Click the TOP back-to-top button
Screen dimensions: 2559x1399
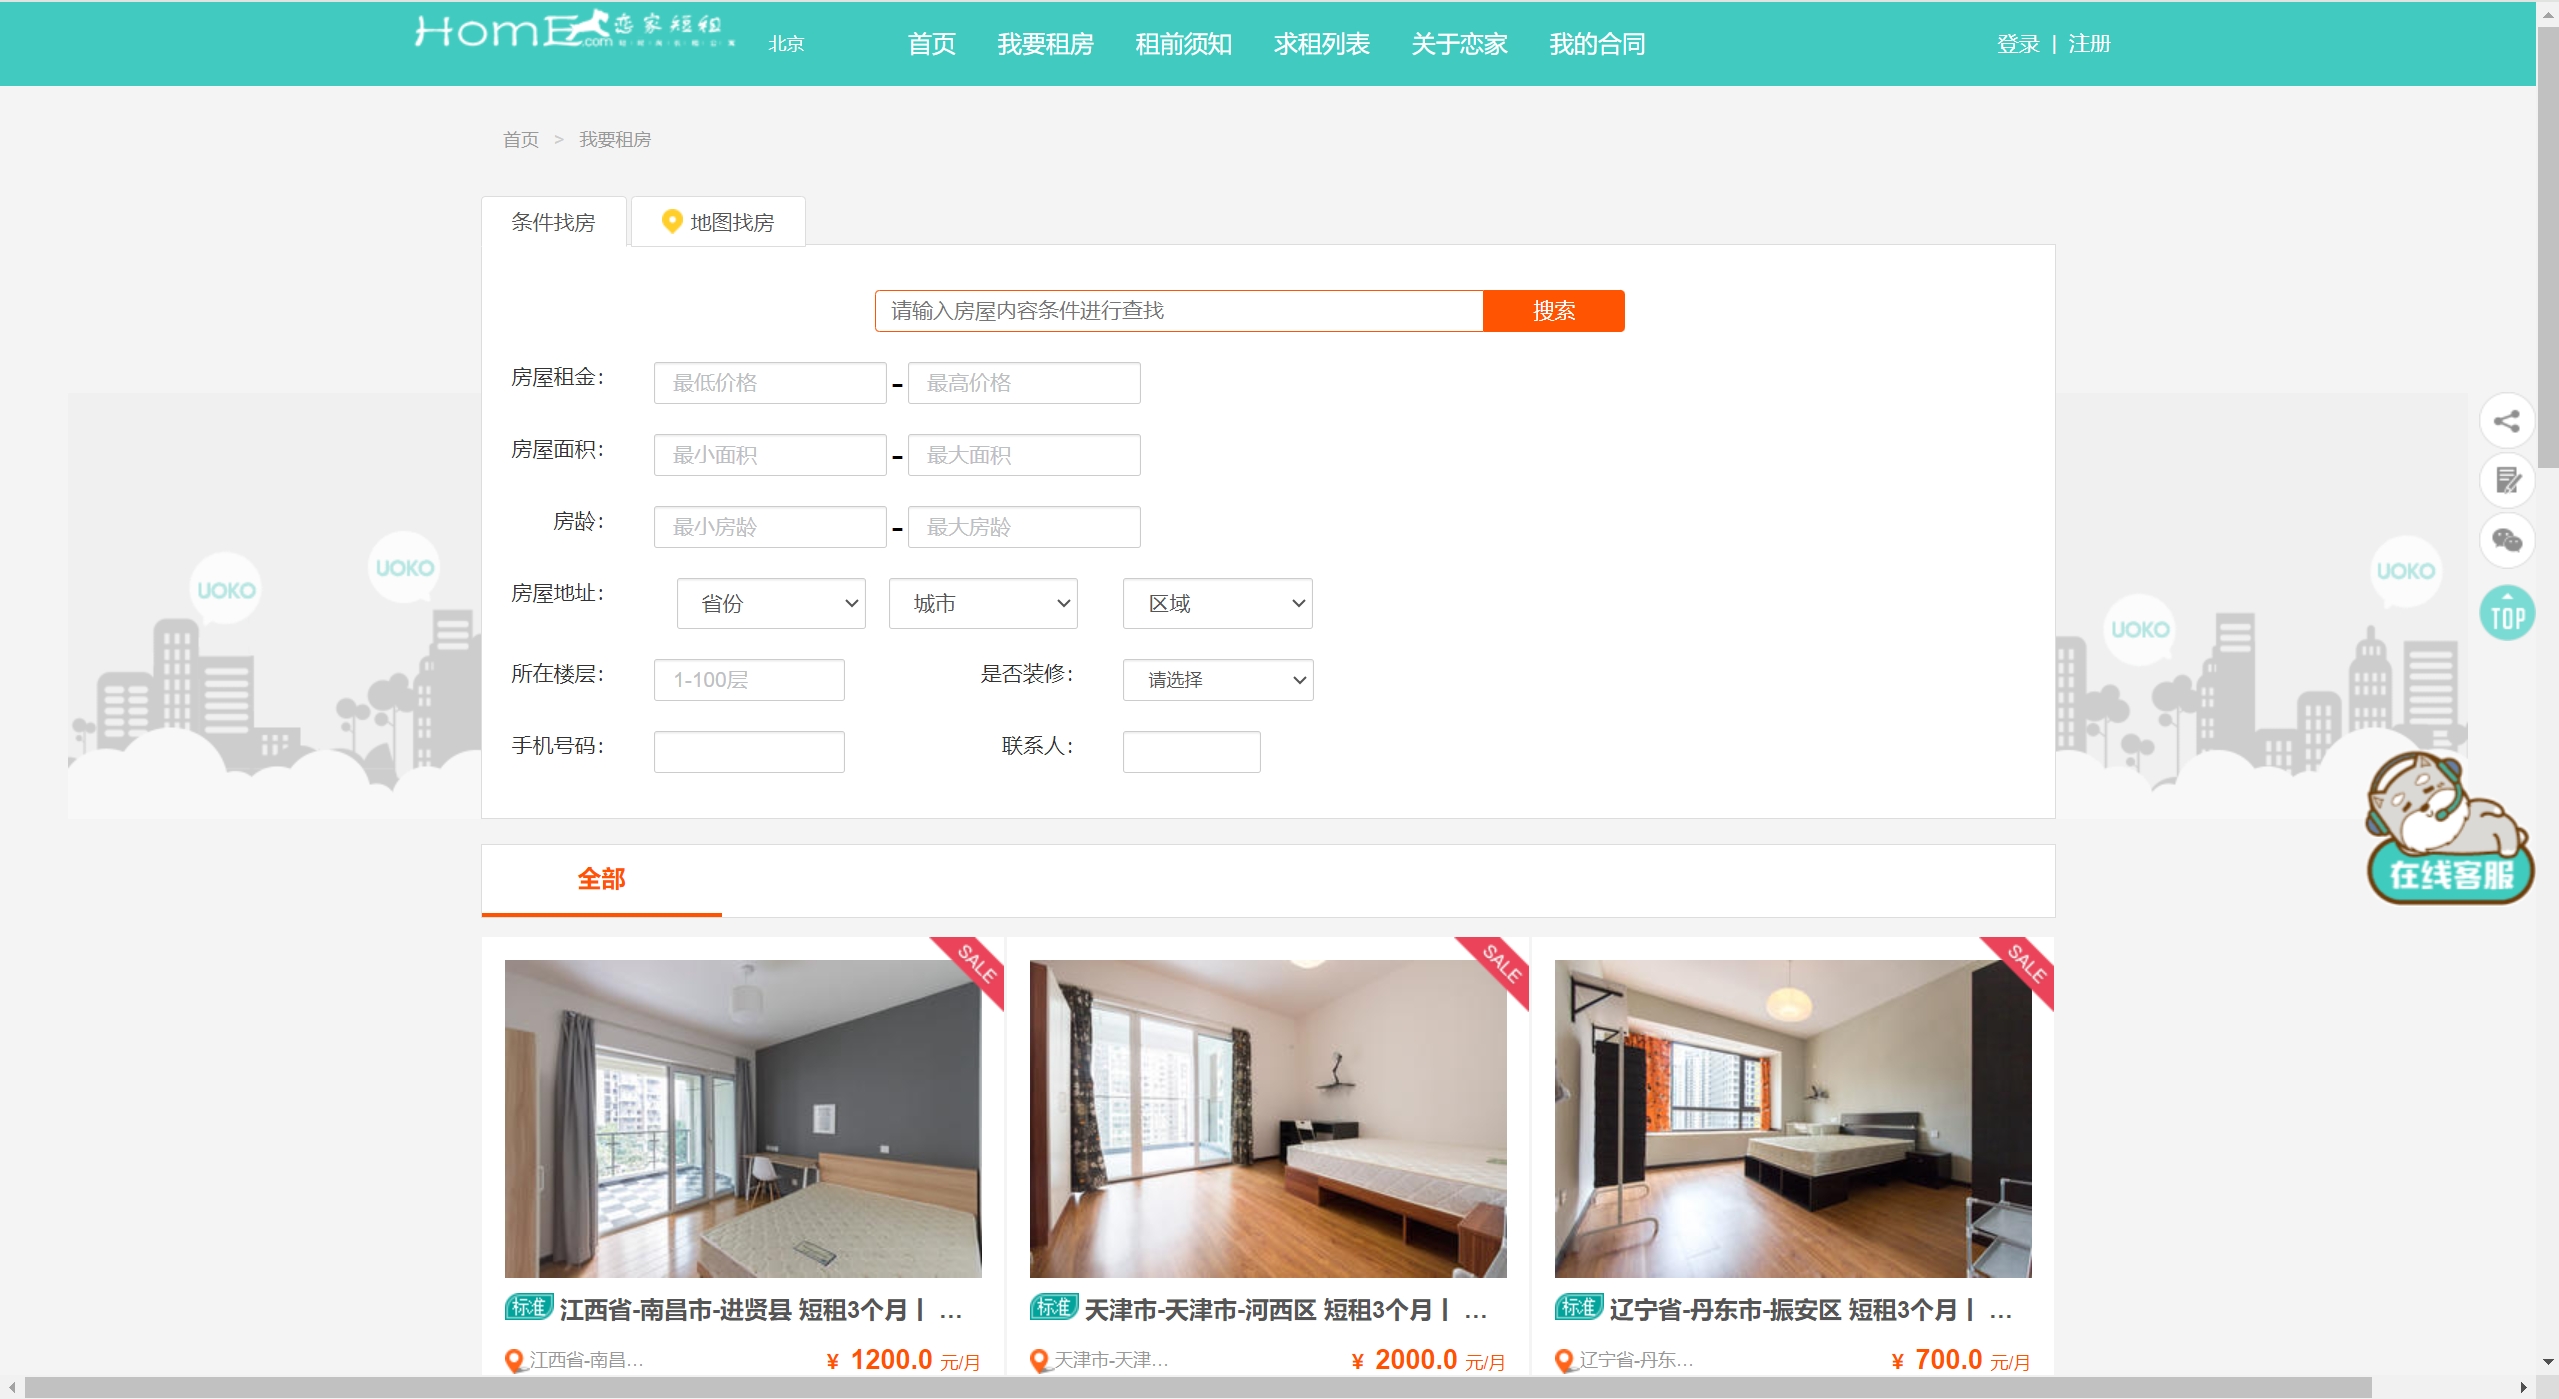(x=2506, y=614)
